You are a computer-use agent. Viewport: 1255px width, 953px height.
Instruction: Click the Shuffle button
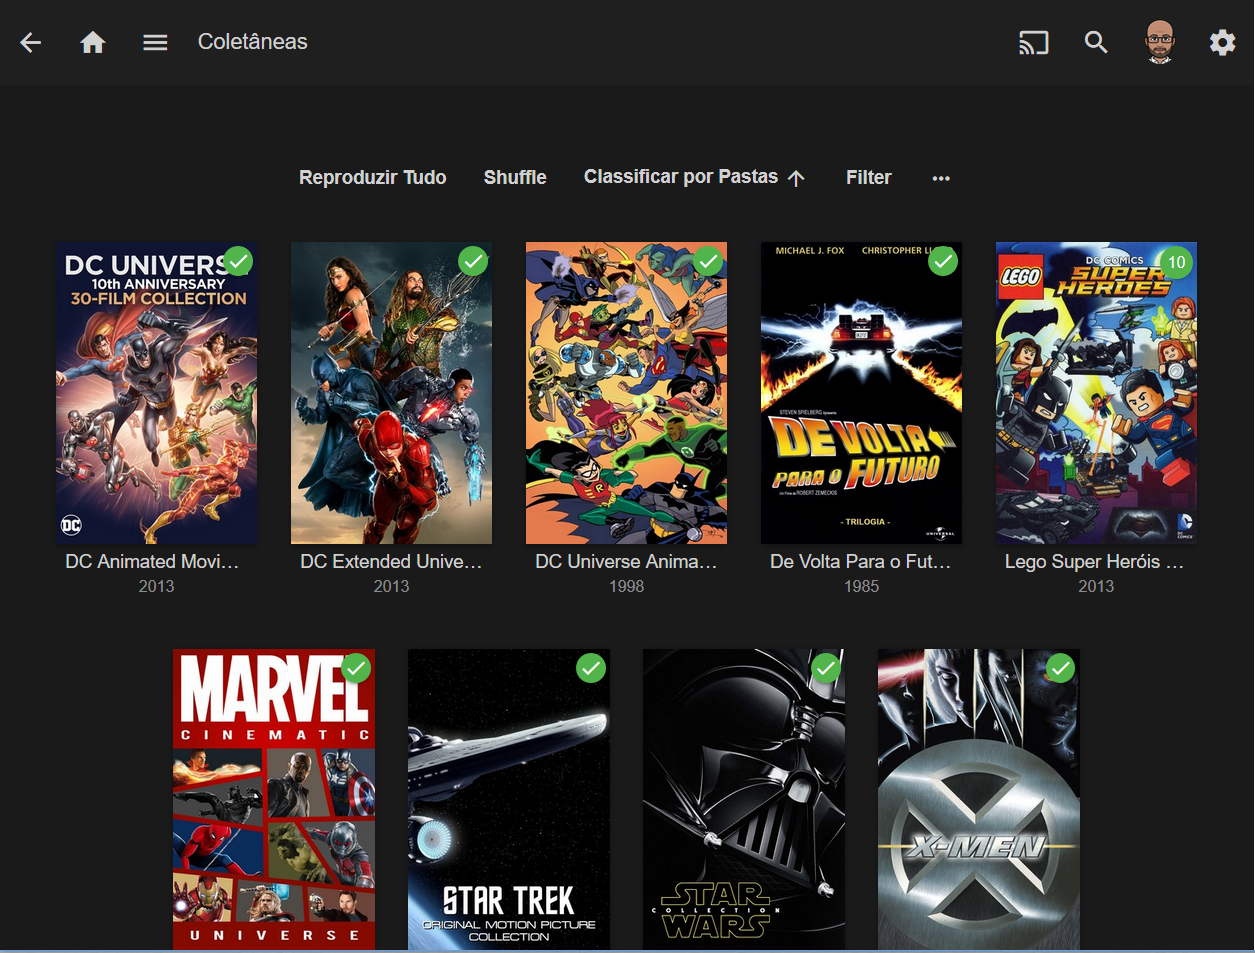(x=515, y=177)
